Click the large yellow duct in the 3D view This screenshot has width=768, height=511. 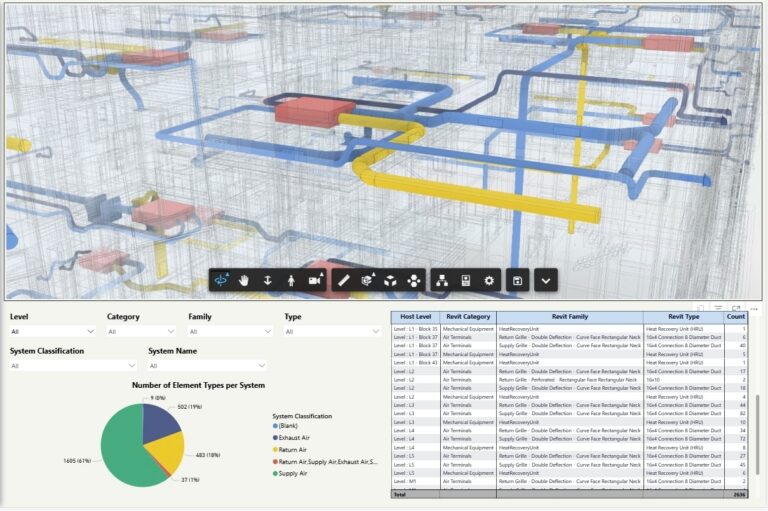[x=480, y=196]
